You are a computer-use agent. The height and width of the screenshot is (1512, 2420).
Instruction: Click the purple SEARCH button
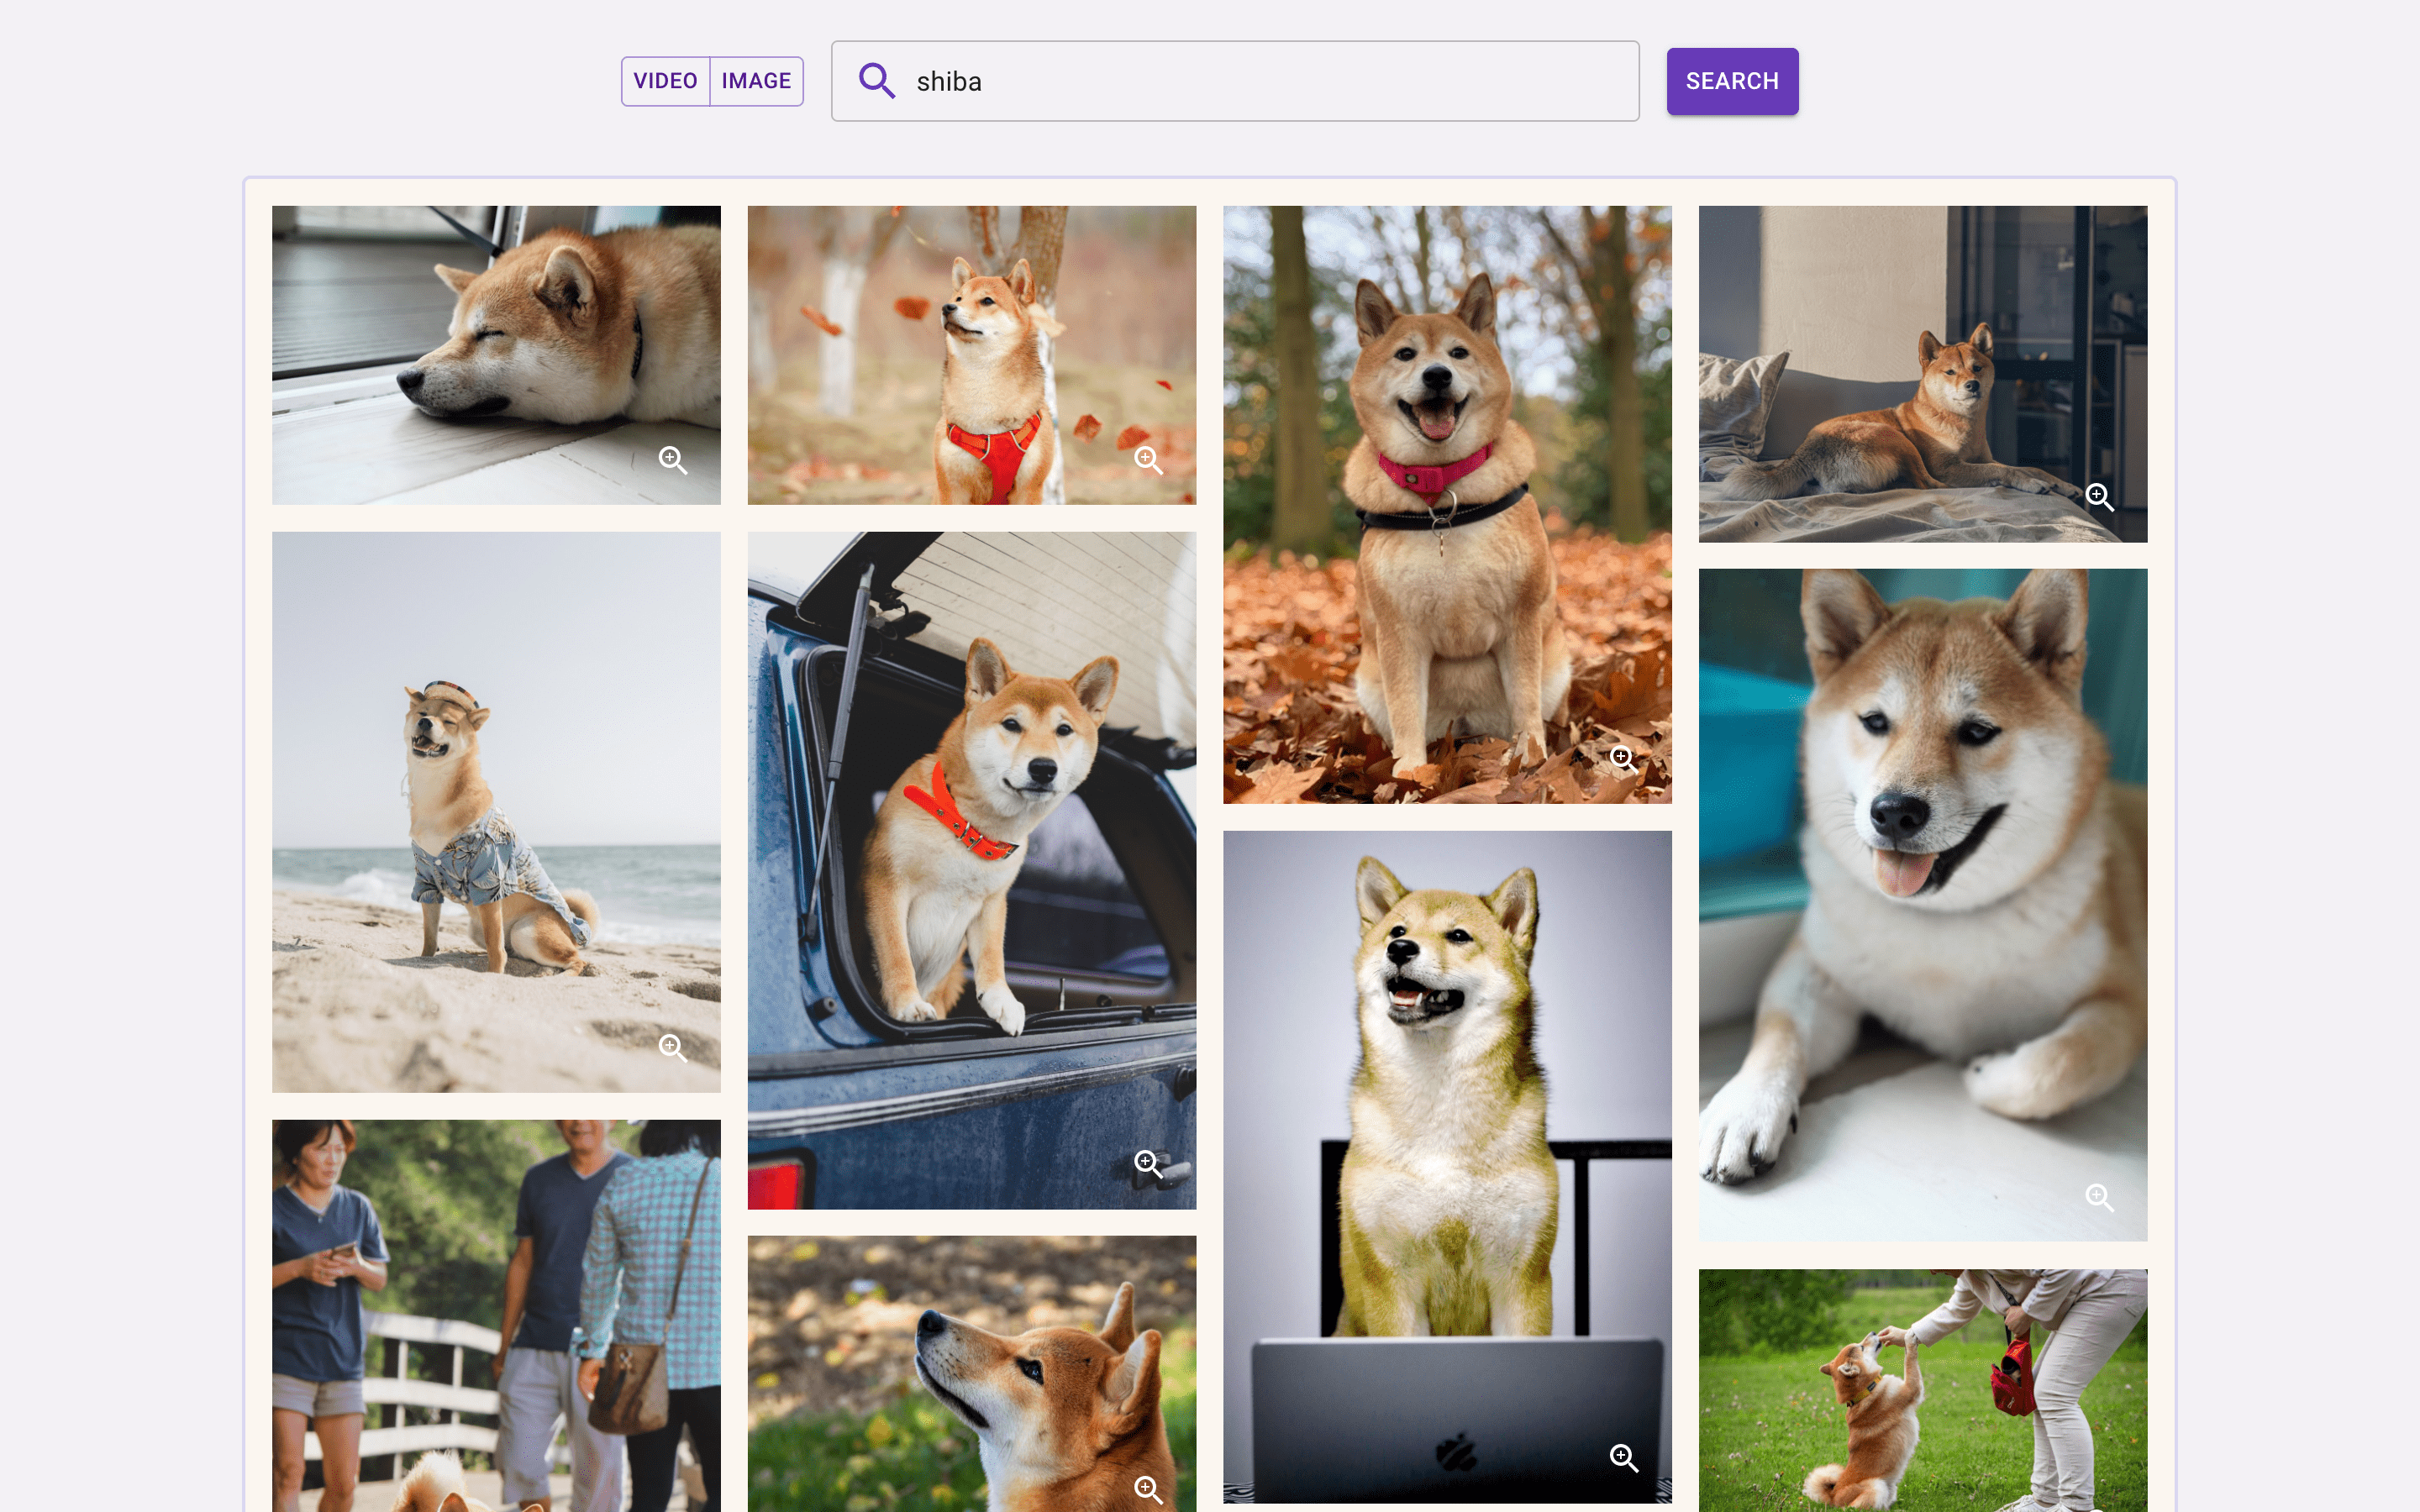(x=1732, y=81)
